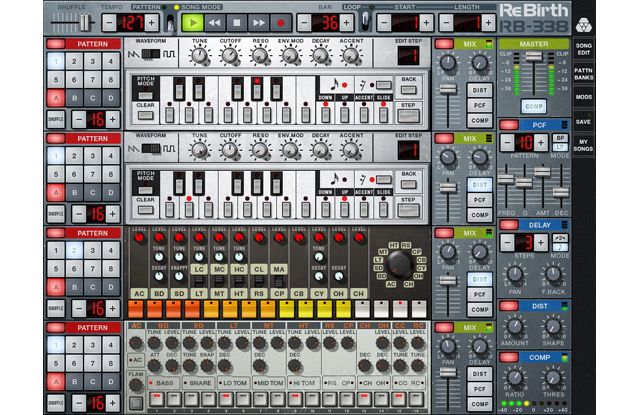Toggle the first synth's red Pattern enable button
This screenshot has width=640, height=415.
[56, 44]
